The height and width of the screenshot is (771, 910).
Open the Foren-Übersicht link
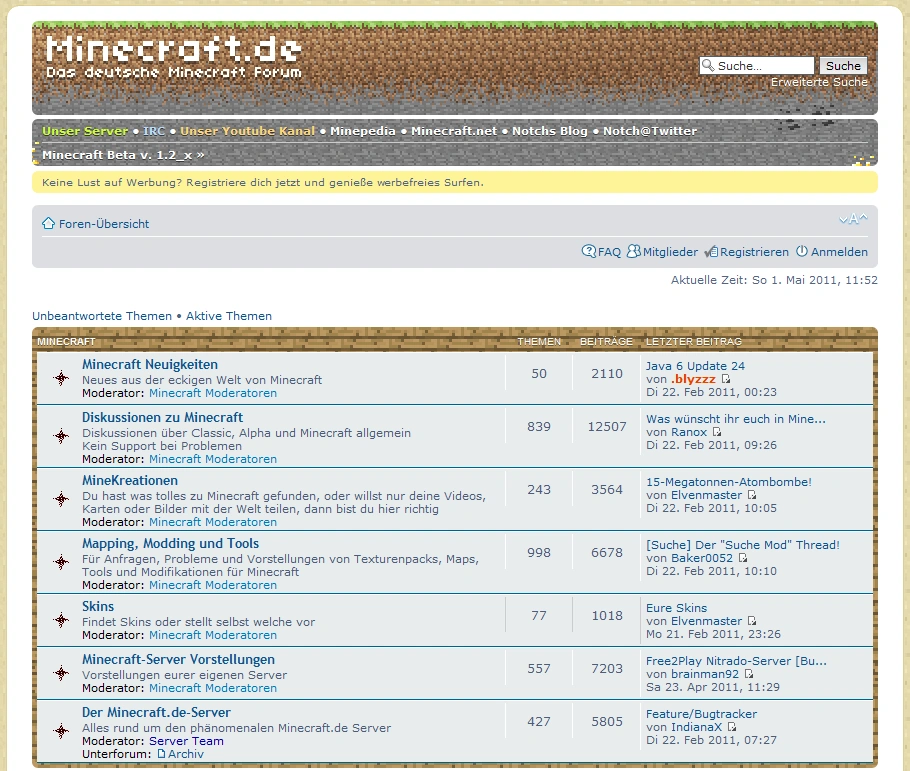[x=104, y=224]
